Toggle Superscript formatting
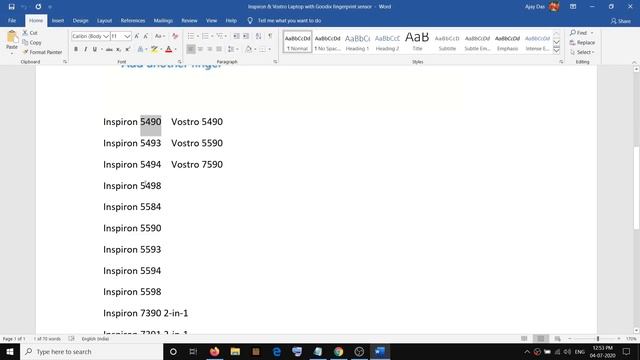 click(x=128, y=49)
